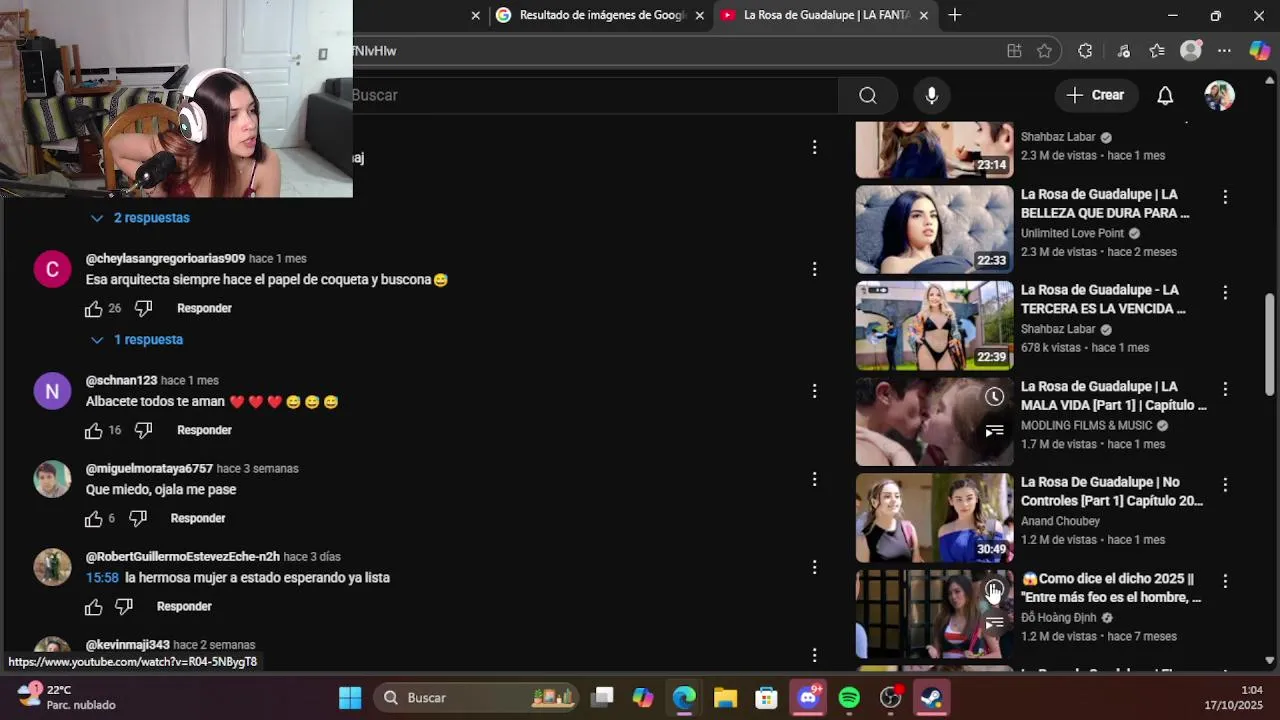Viewport: 1280px width, 720px height.
Task: Start voice search with the microphone icon
Action: 931,95
